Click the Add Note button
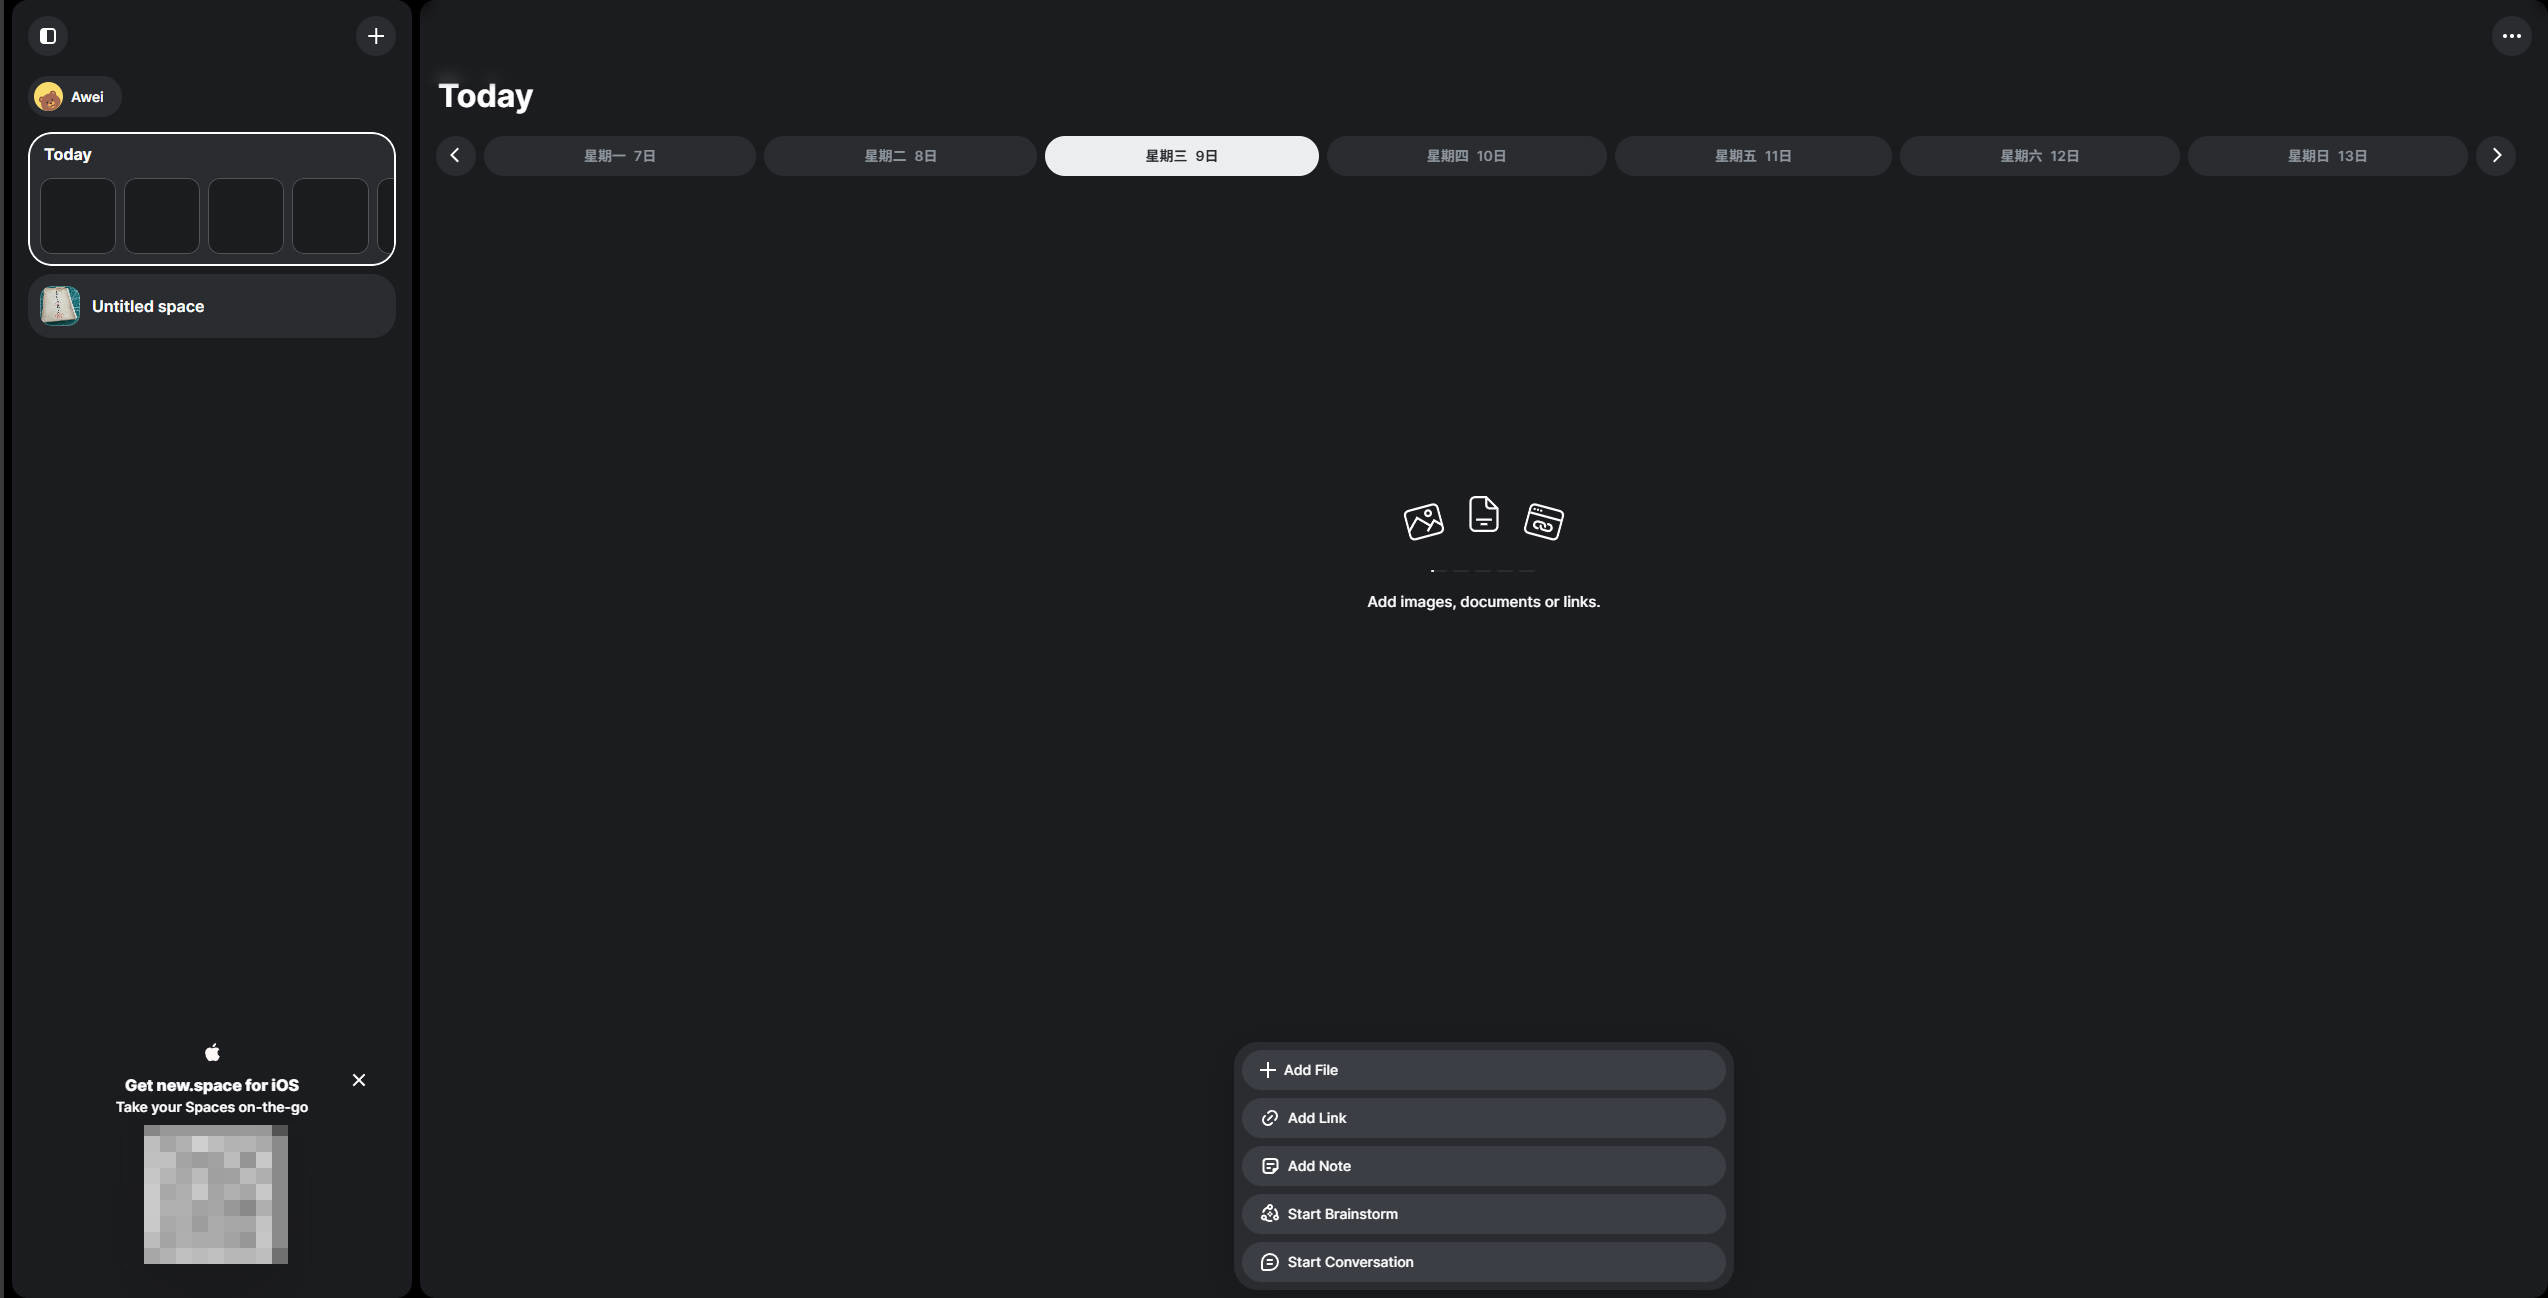Screen dimensions: 2548x1298 tap(1484, 1166)
